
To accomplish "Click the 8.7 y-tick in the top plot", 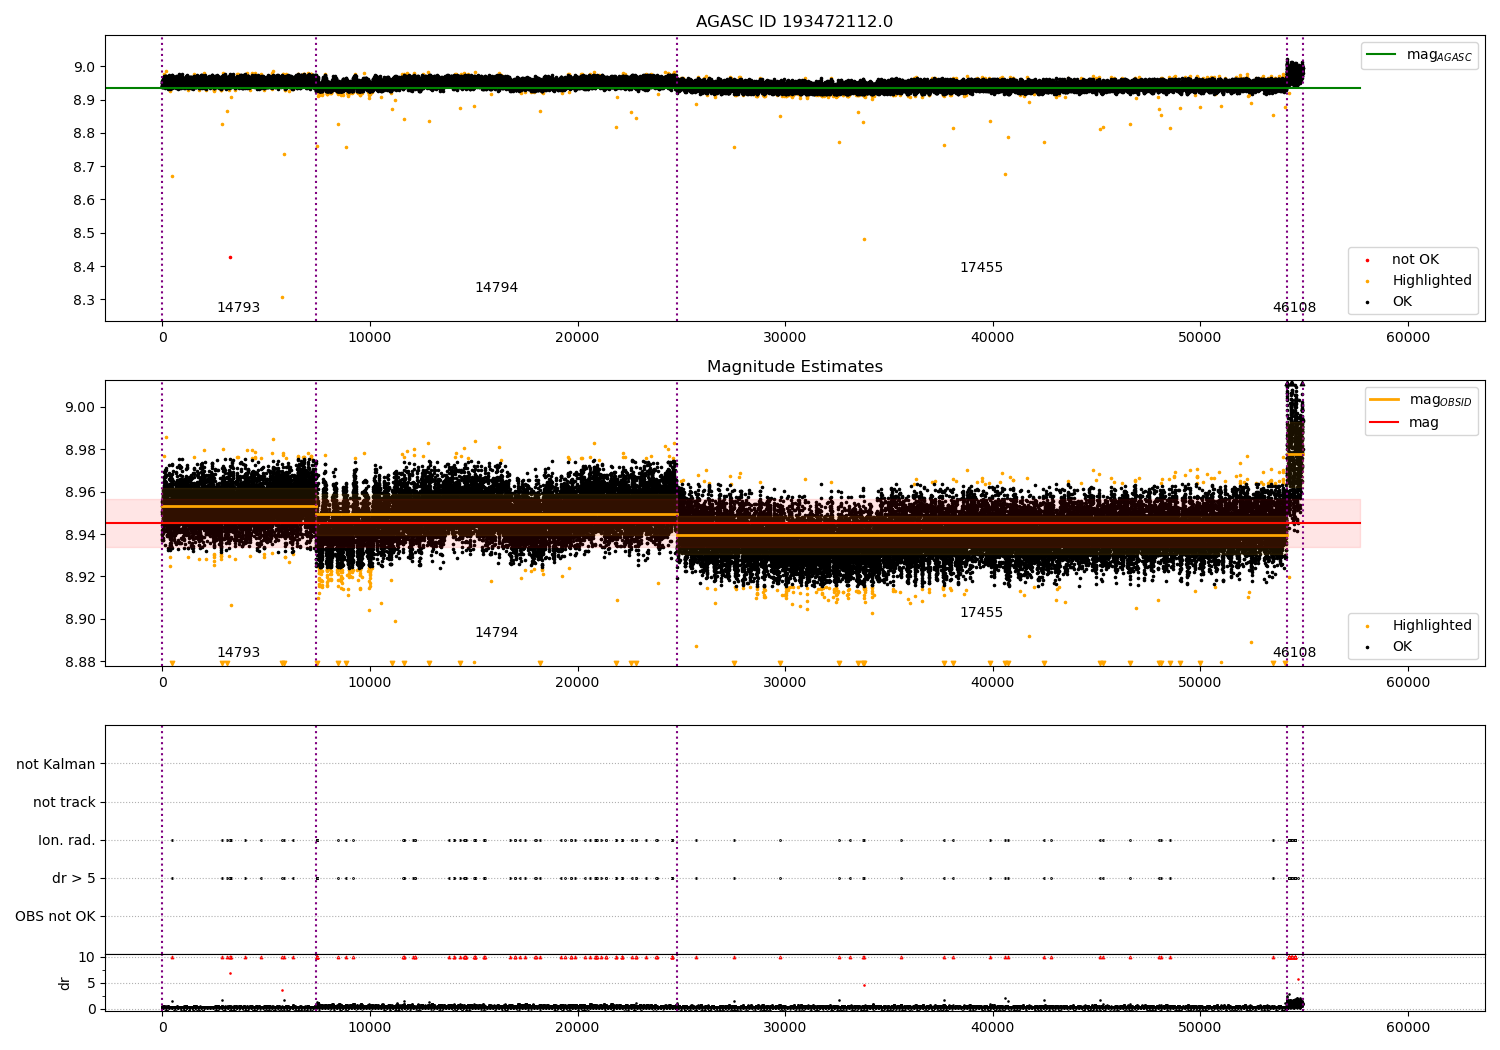I will [x=84, y=167].
